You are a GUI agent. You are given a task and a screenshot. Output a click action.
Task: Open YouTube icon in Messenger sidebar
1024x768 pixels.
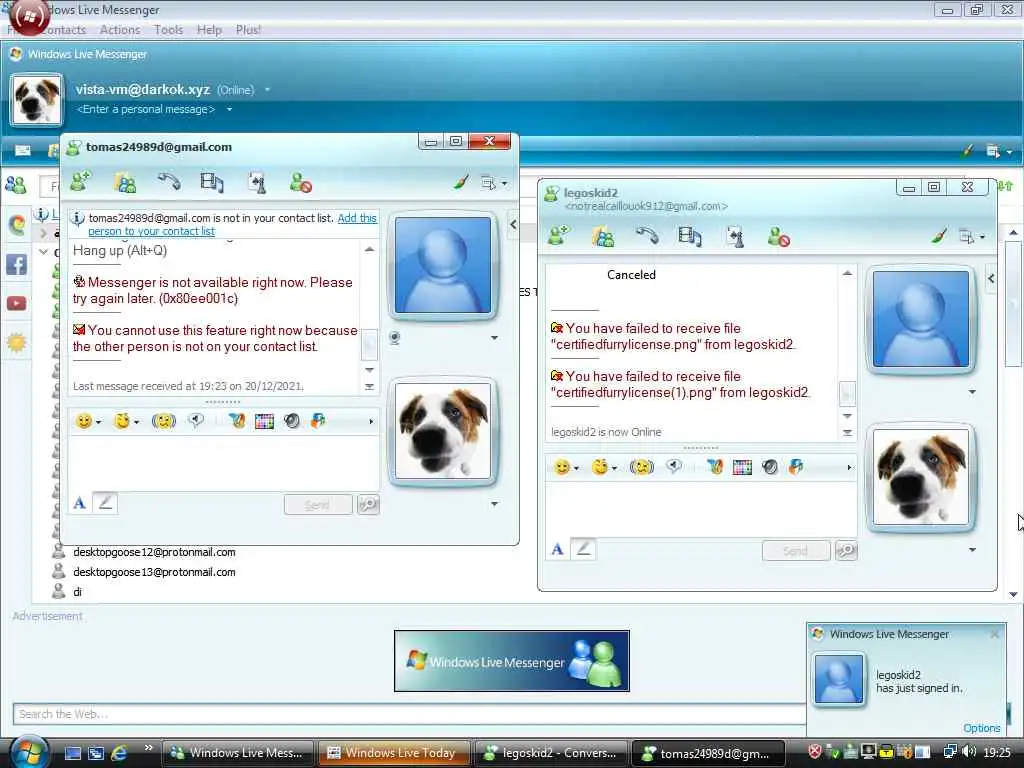pyautogui.click(x=16, y=304)
